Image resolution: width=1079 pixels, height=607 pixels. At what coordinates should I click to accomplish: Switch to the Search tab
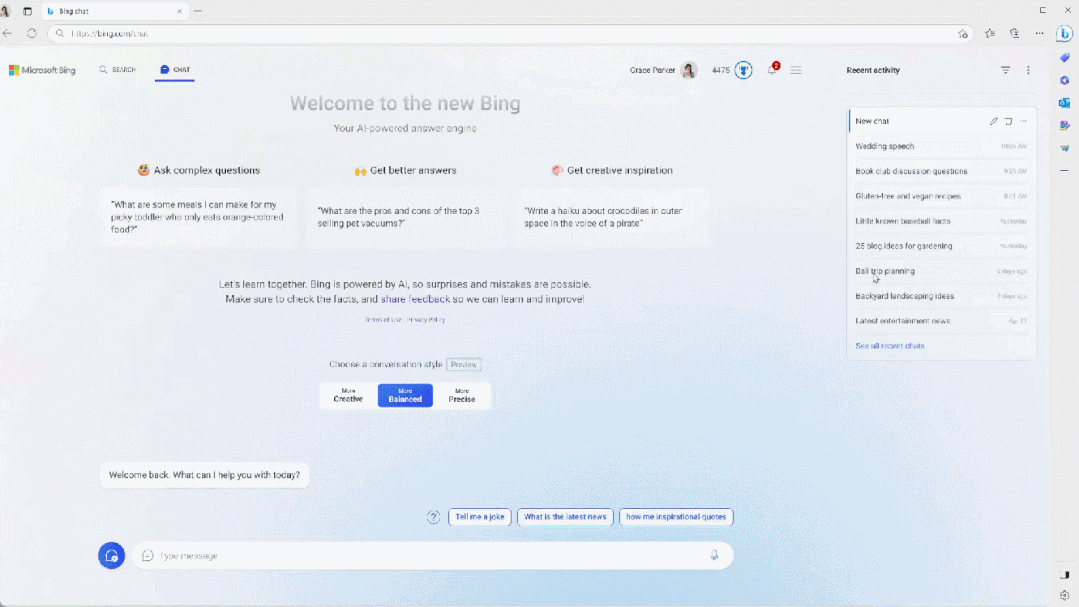[118, 70]
